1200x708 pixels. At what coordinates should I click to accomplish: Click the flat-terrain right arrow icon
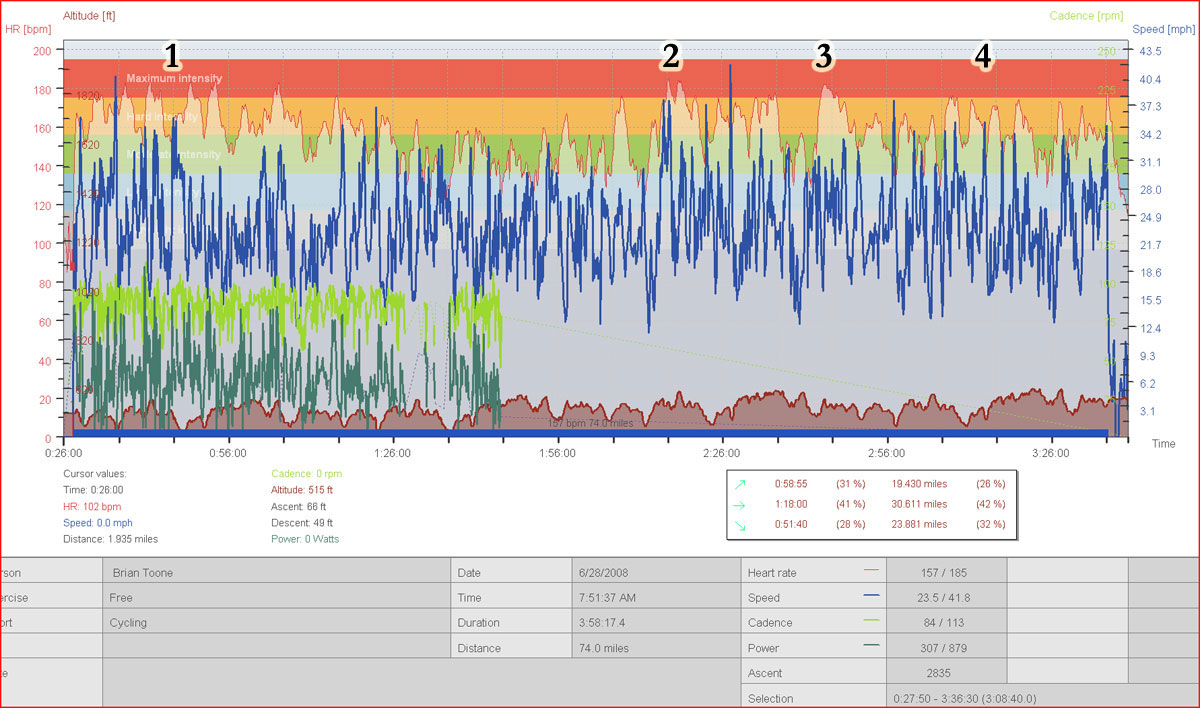(740, 504)
